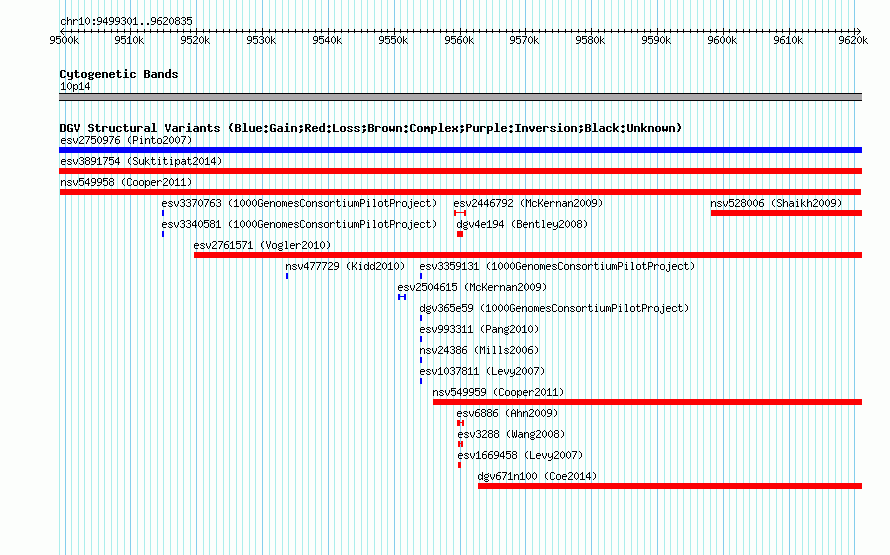890x555 pixels.
Task: Select the red esv3891754 loss bar
Action: coord(460,171)
